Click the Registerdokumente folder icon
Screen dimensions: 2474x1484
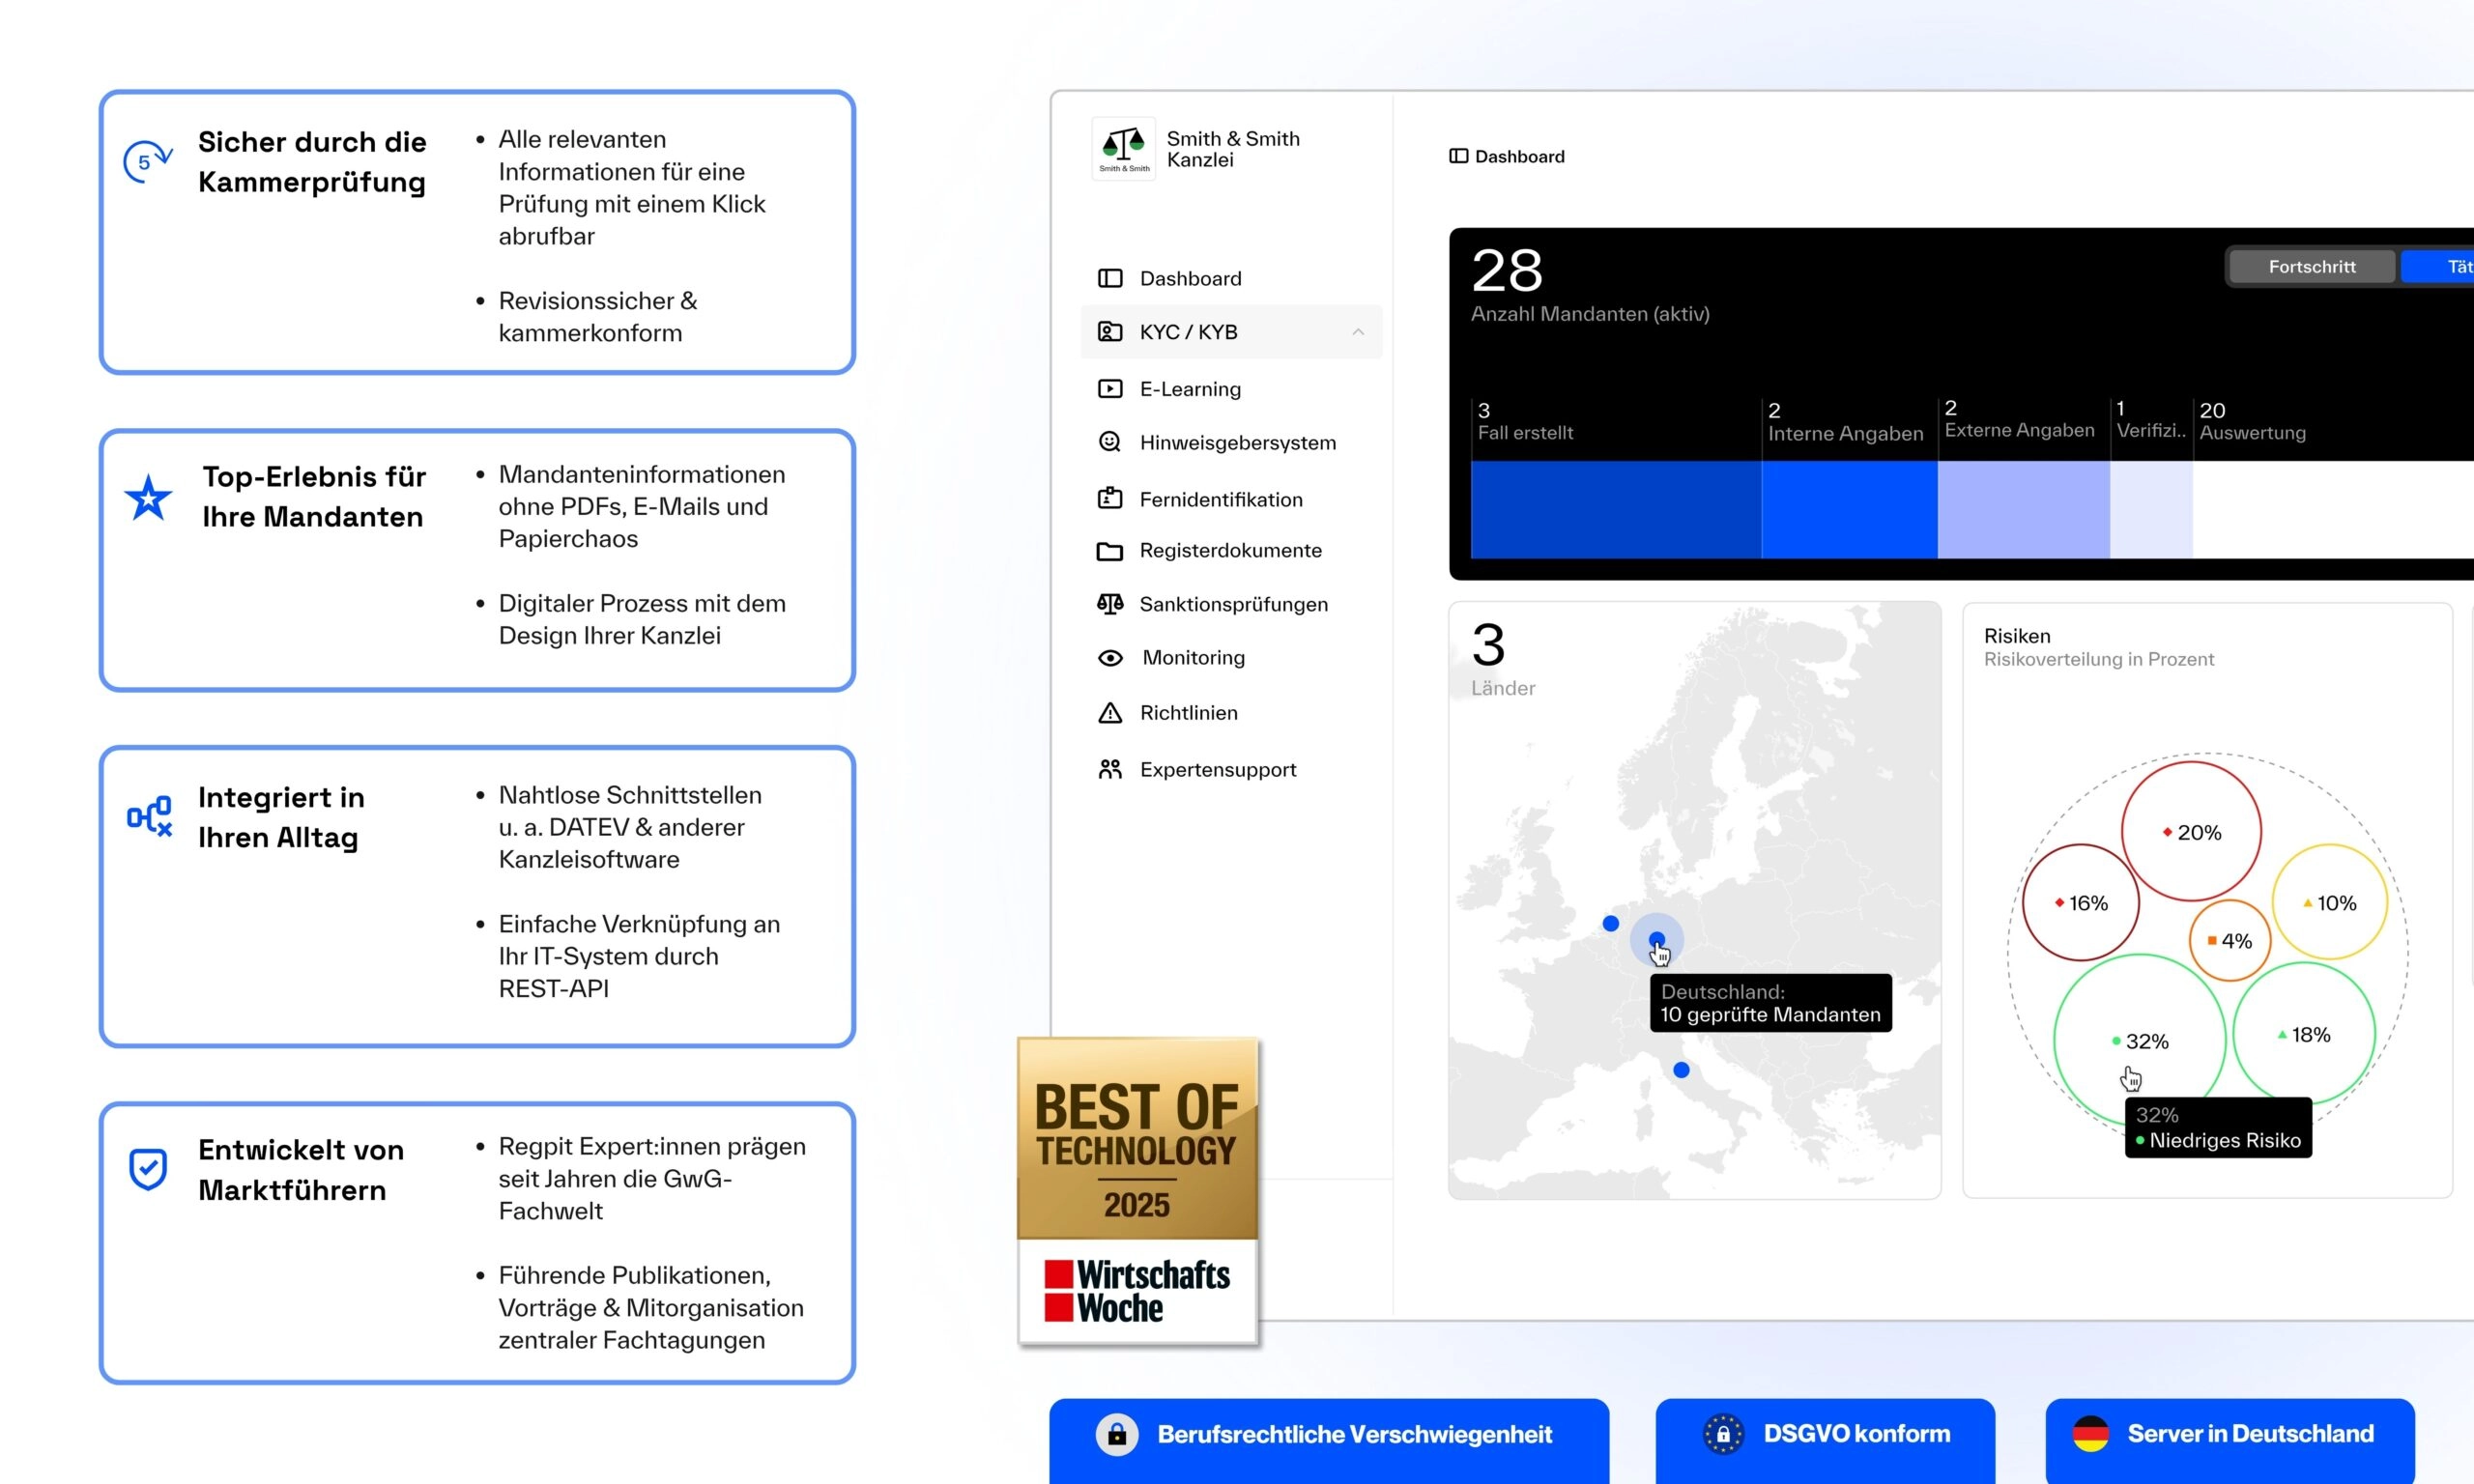tap(1110, 551)
